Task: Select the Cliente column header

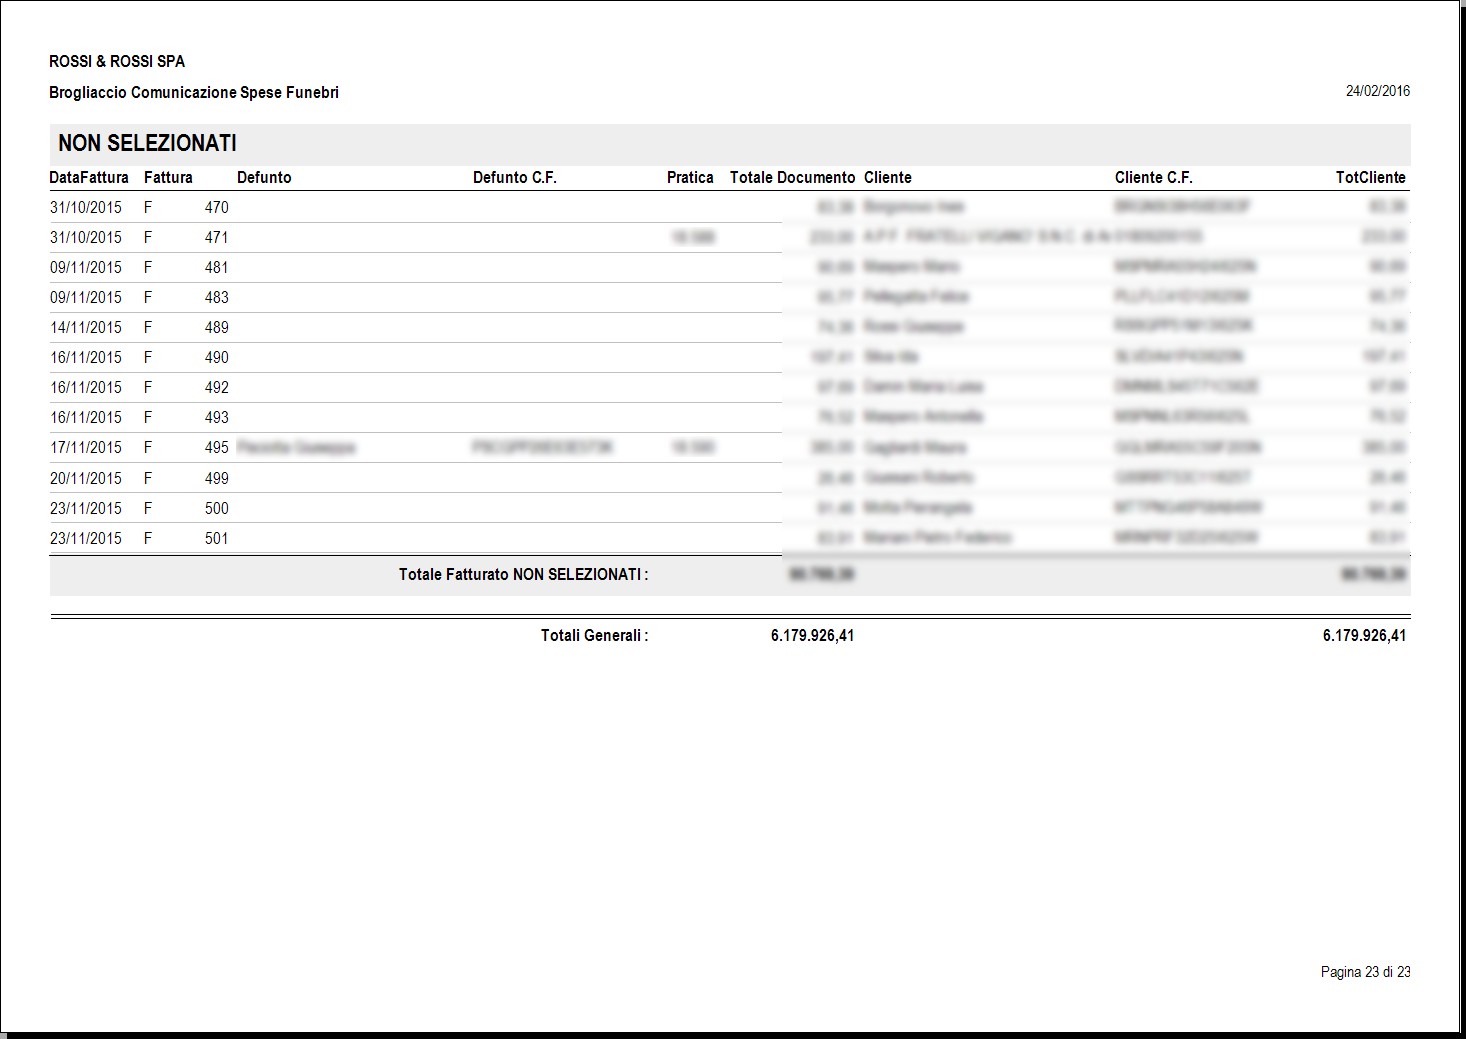Action: click(x=888, y=177)
